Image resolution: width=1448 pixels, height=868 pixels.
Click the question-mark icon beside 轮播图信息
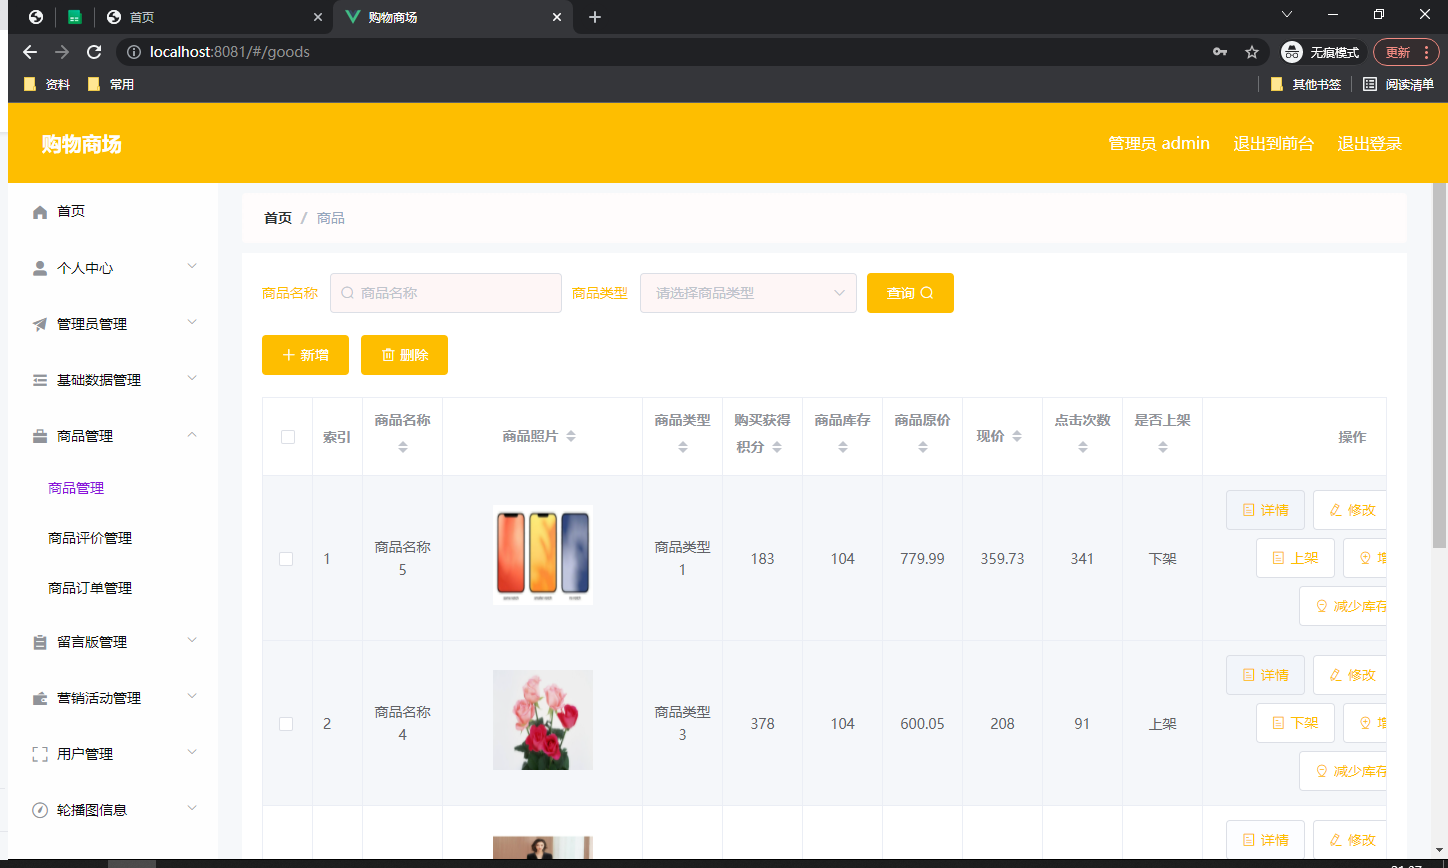coord(38,809)
